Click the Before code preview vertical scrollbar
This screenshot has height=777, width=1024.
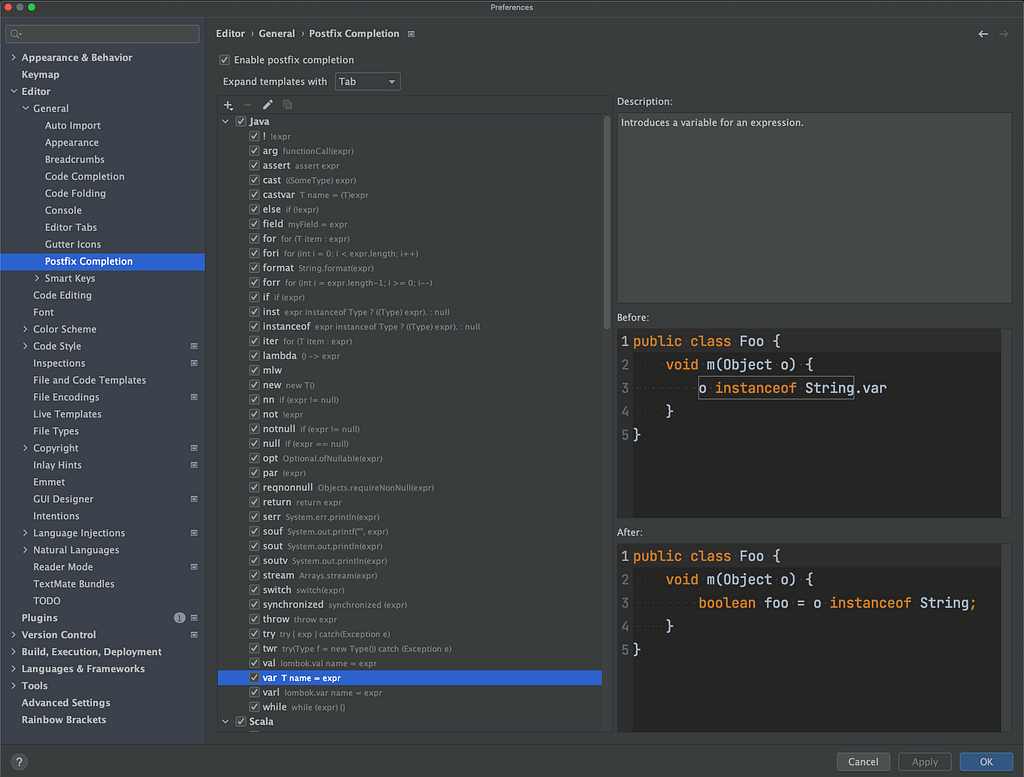pyautogui.click(x=1006, y=423)
